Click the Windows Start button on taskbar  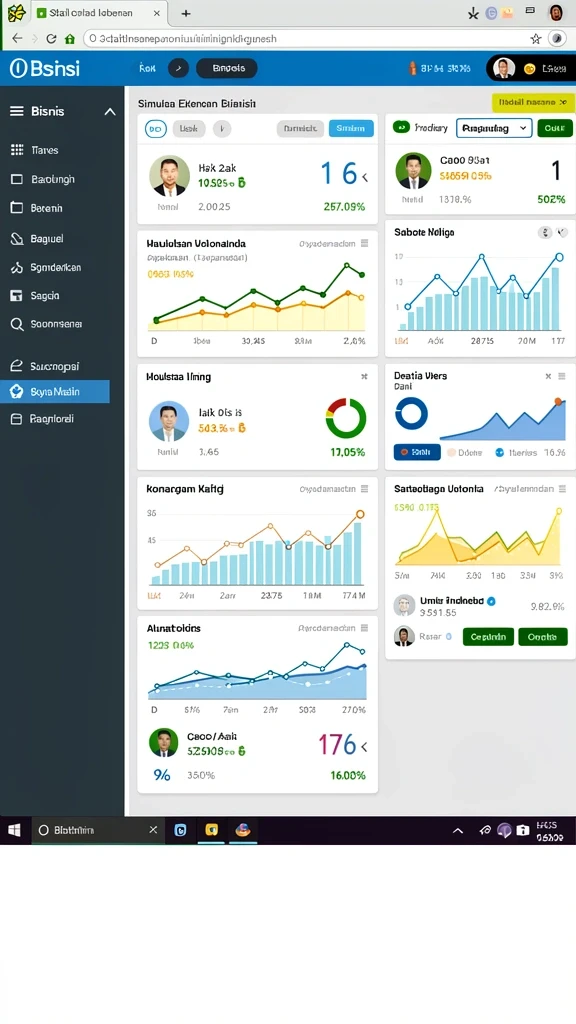[14, 830]
